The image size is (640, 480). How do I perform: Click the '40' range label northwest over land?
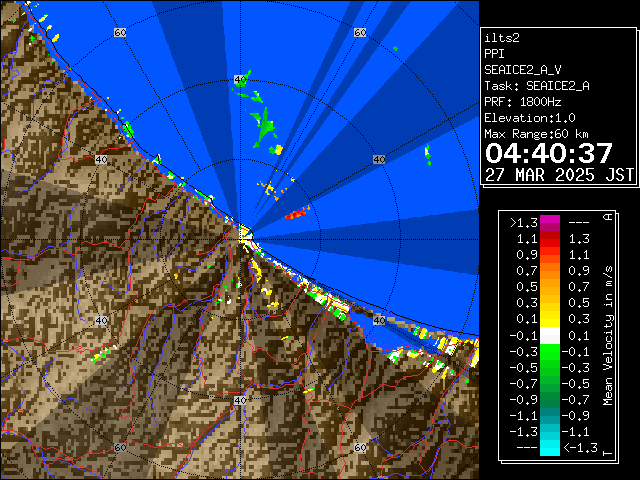pos(101,160)
